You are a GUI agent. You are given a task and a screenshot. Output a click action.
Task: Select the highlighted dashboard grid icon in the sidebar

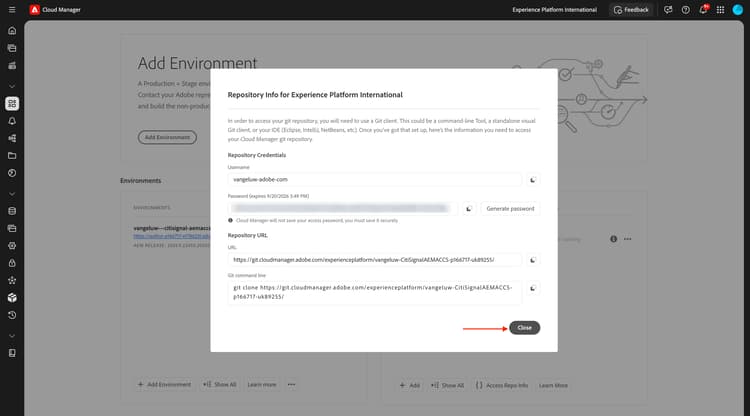point(12,103)
